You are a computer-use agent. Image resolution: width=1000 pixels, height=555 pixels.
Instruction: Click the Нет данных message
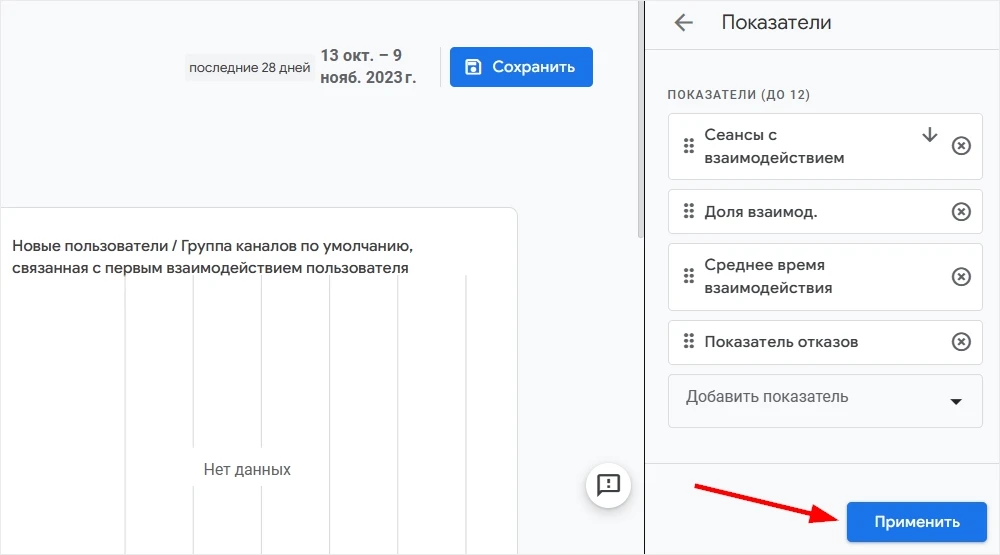pos(247,470)
